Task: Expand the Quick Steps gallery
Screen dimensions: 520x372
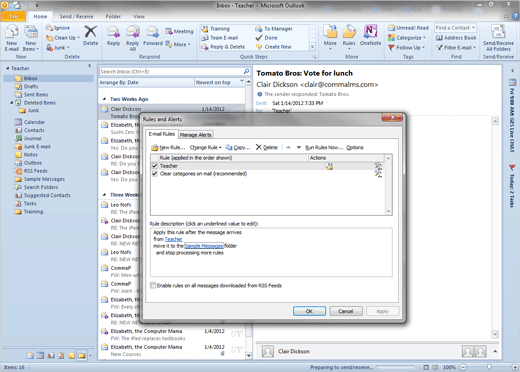Action: point(312,47)
